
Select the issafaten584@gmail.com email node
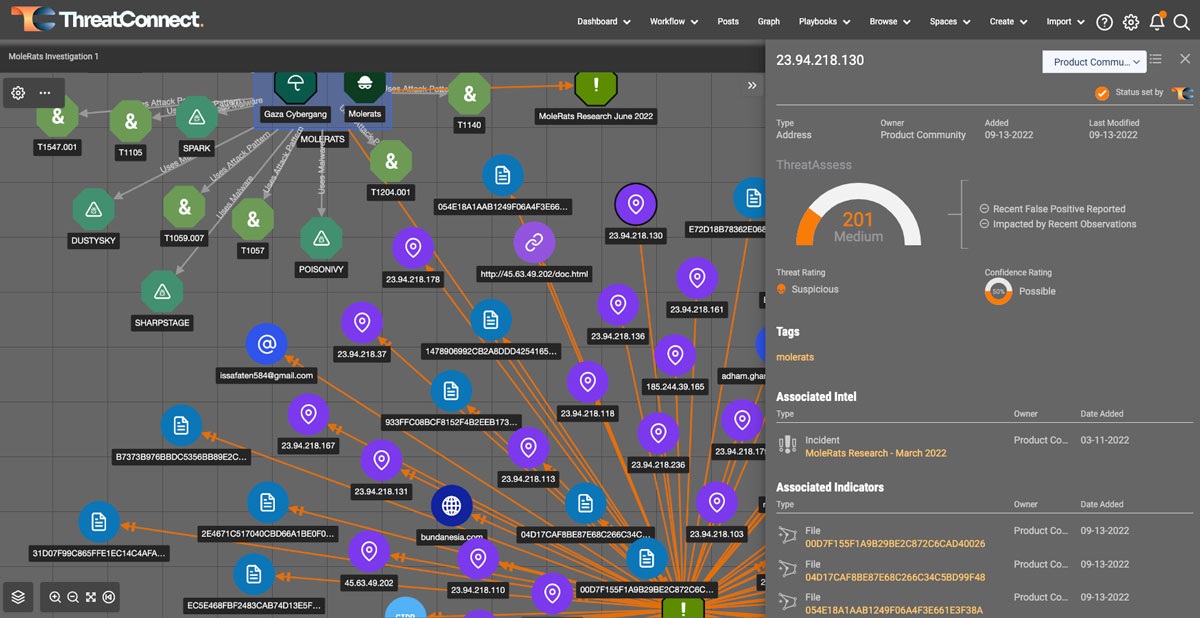[266, 345]
